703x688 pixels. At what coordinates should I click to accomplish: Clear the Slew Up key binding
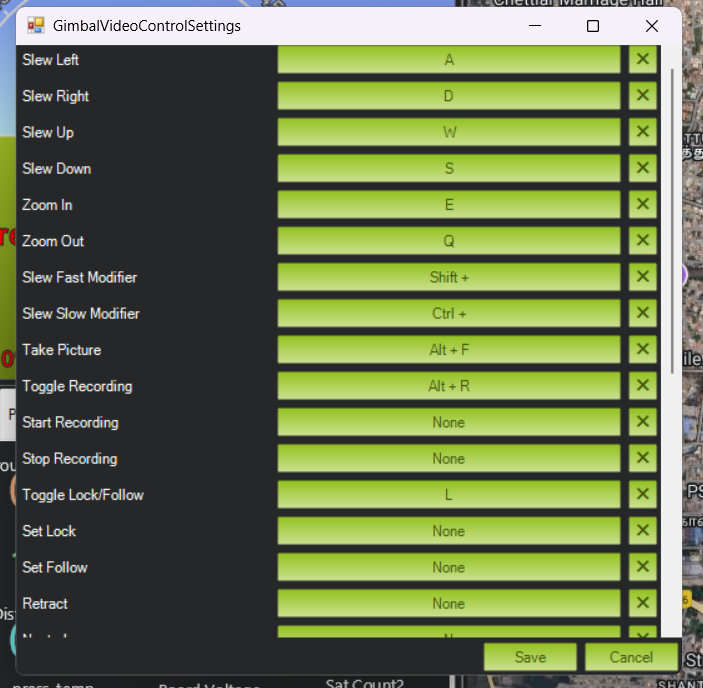[x=642, y=132]
